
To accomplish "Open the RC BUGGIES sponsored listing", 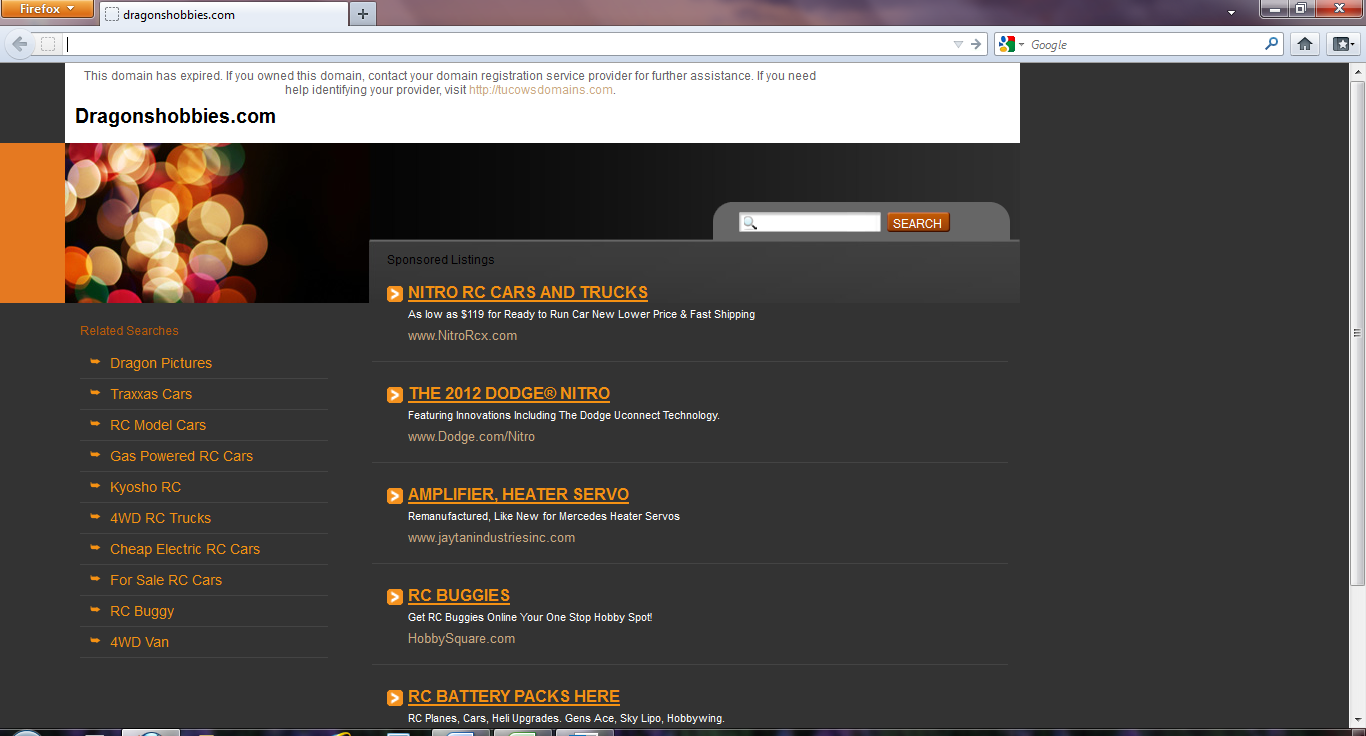I will [459, 596].
